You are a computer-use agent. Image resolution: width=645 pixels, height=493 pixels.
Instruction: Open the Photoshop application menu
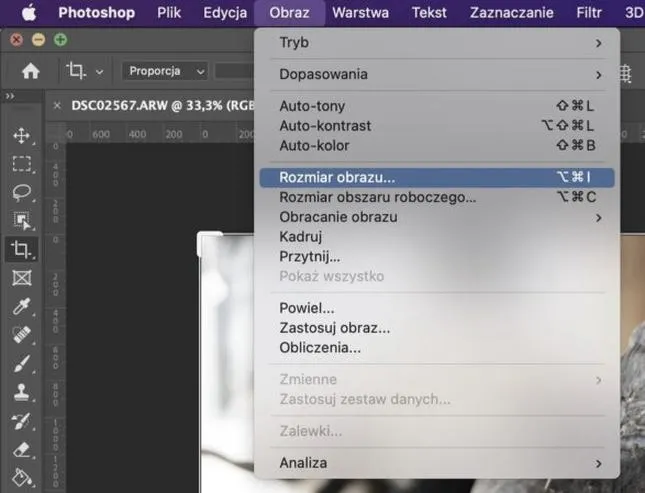97,13
